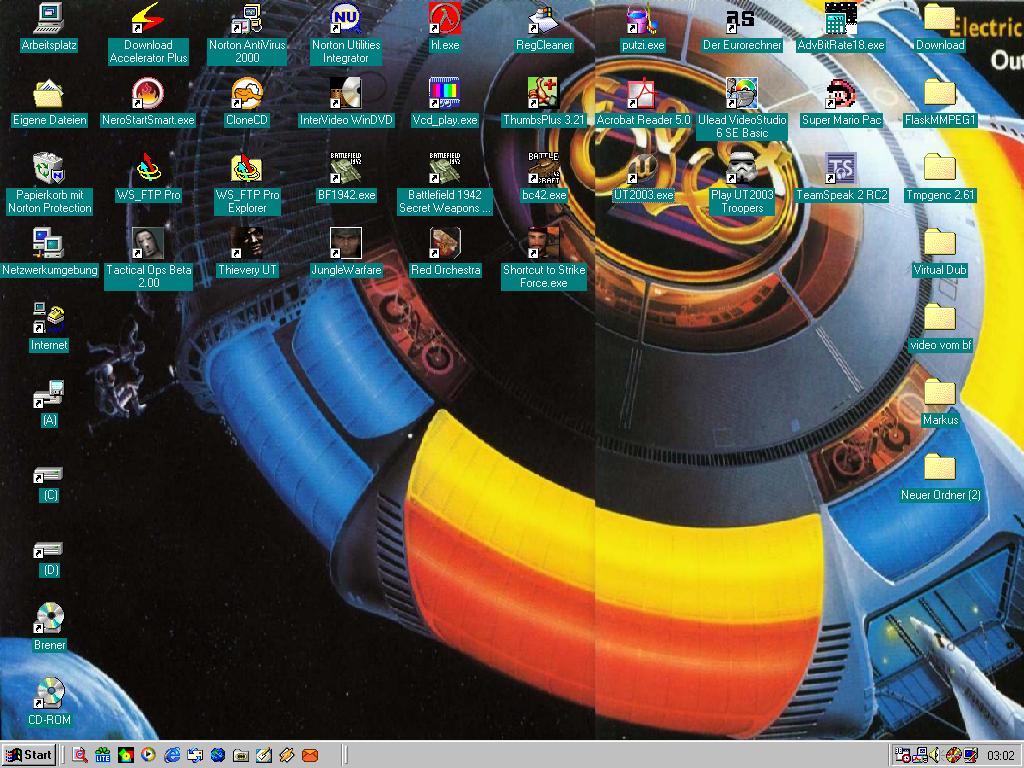Launch NeroStartSmart.exe
1024x768 pixels.
(x=148, y=103)
